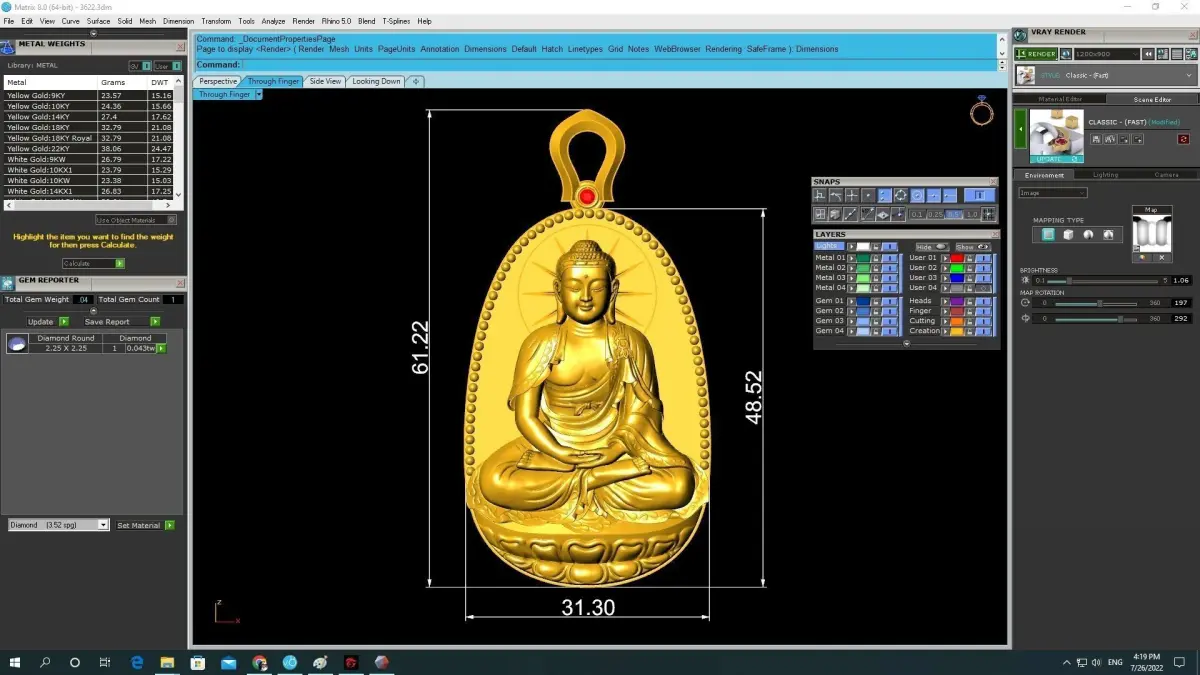Click the red refresh icon beside Classic (Fast)
Screen dimensions: 1200x675
[x=1183, y=139]
